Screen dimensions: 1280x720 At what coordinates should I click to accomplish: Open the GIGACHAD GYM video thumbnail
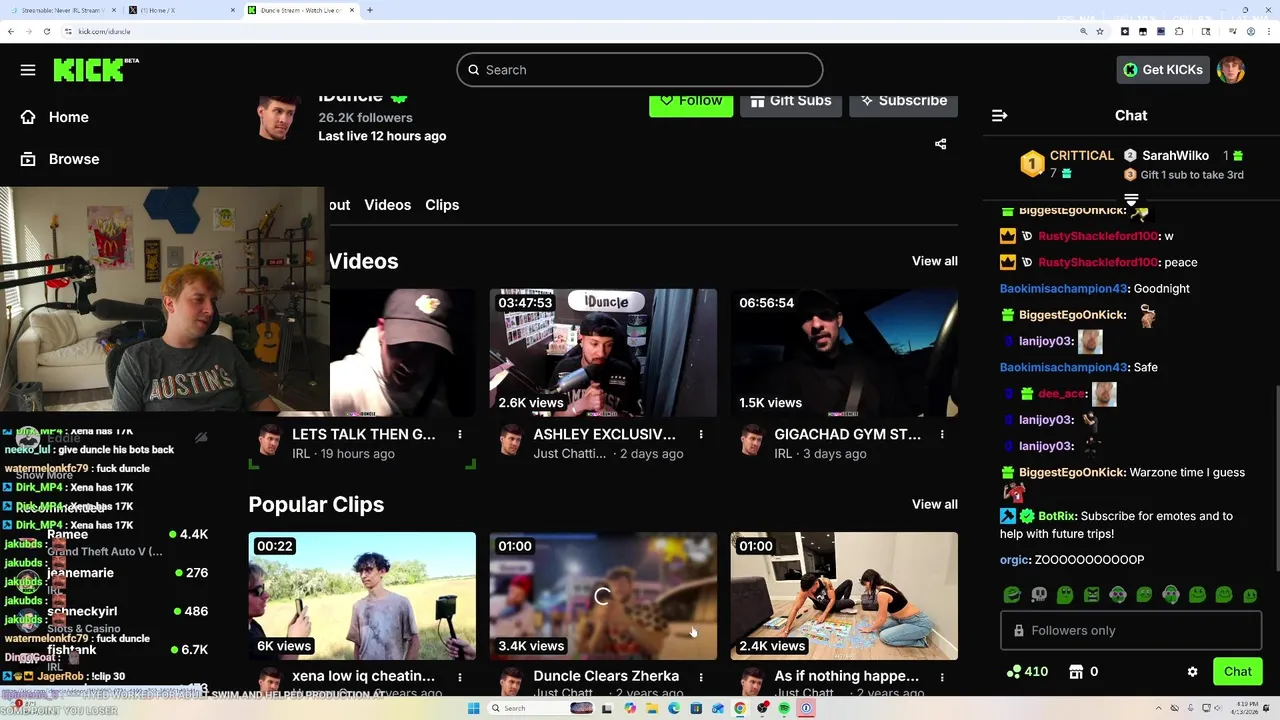(844, 352)
